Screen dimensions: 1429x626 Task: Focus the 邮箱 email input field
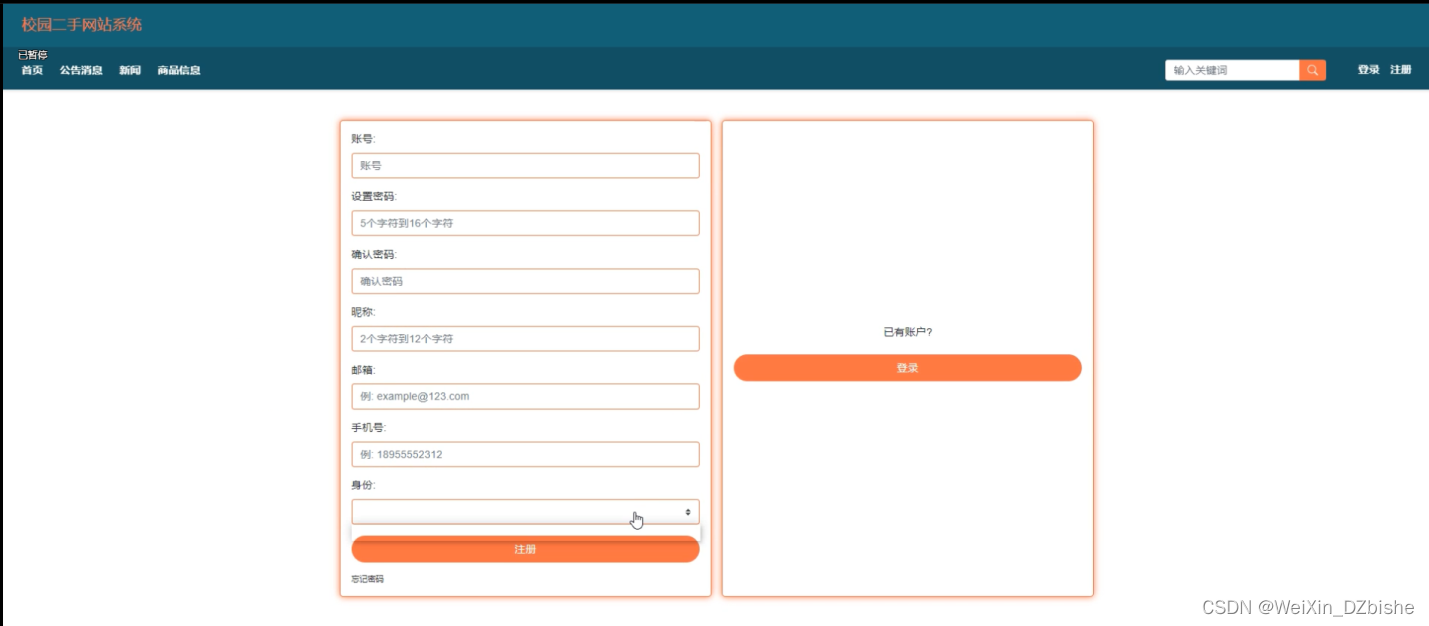coord(525,396)
